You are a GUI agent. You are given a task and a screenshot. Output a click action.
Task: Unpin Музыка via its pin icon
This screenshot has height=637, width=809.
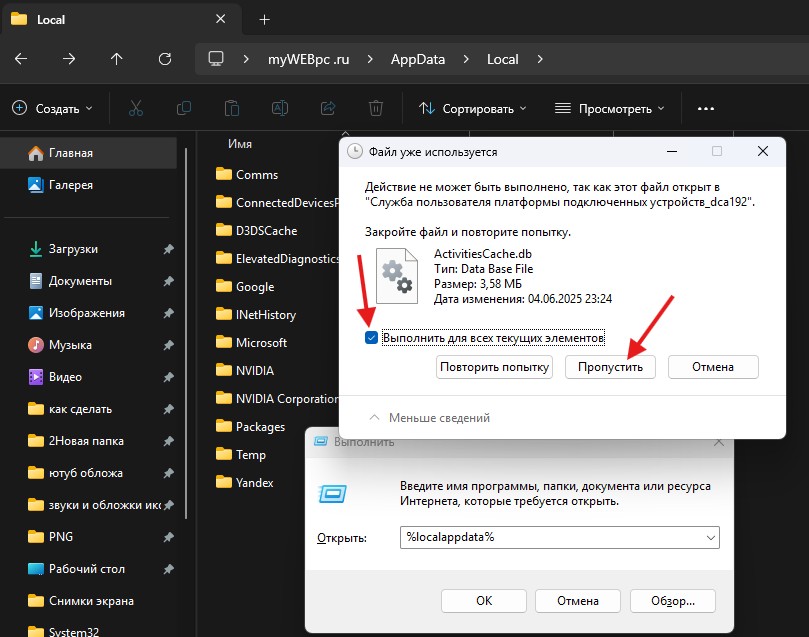pos(168,346)
